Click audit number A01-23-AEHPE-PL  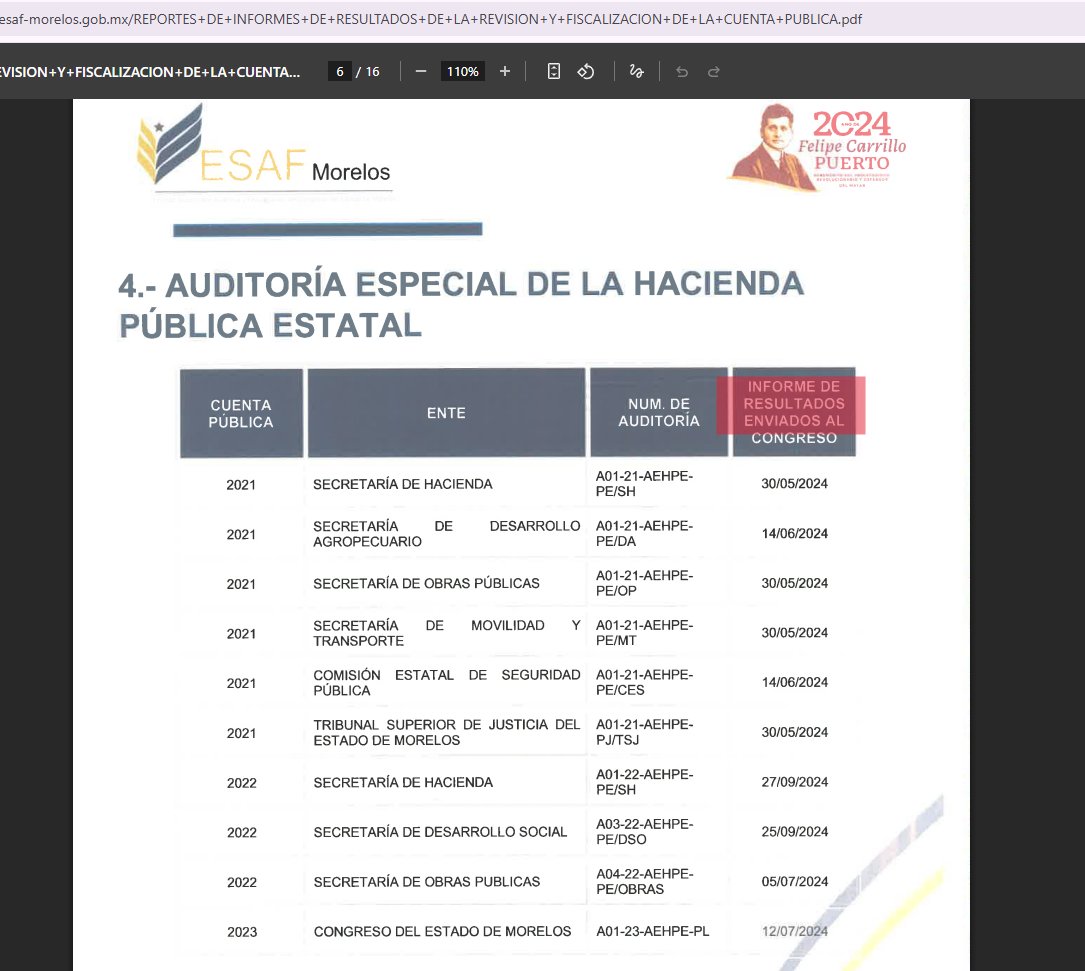(653, 932)
